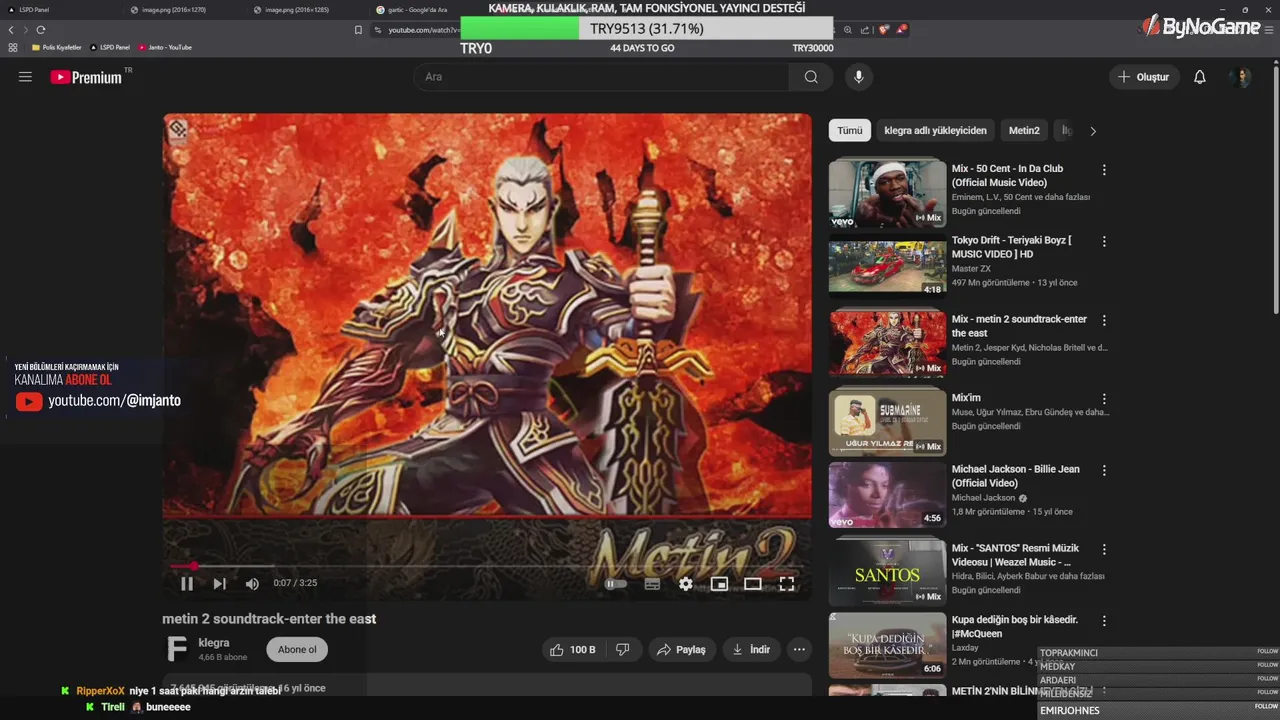Open 50 Cent In Da Club thumbnail
The height and width of the screenshot is (720, 1280).
[x=887, y=192]
